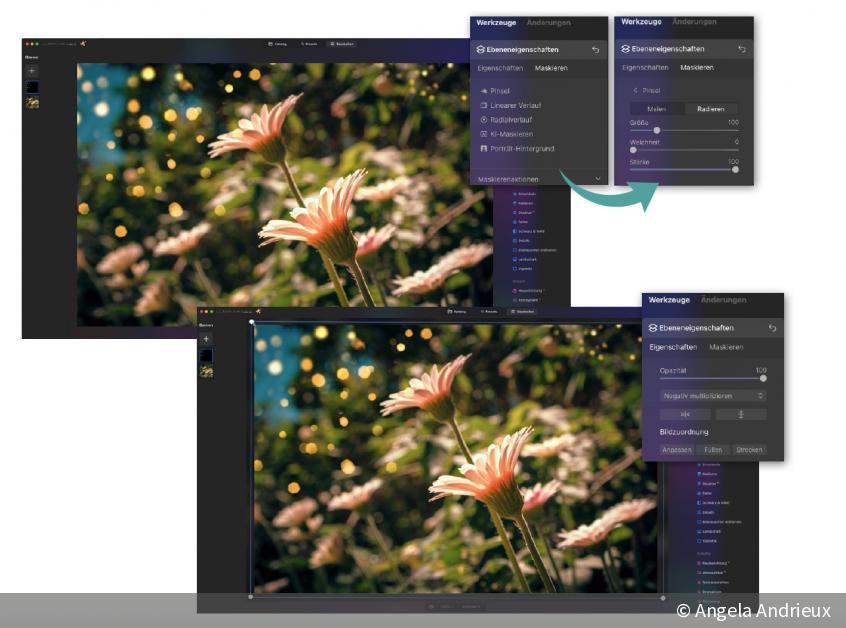Viewport: 846px width, 628px height.
Task: Collapse the Pinsel panel via back chevron
Action: [x=636, y=90]
